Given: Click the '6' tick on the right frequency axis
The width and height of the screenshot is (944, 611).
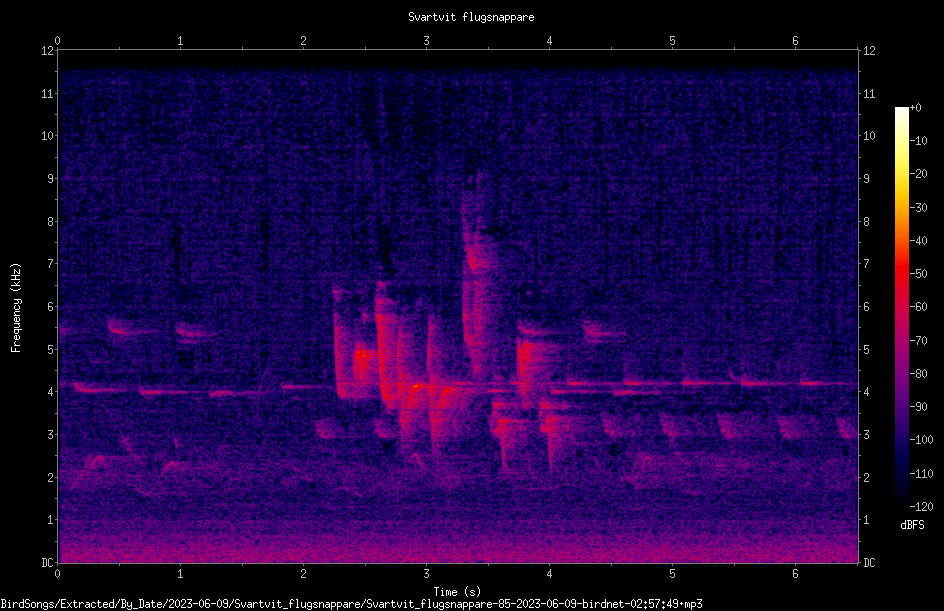Looking at the screenshot, I should pyautogui.click(x=866, y=307).
